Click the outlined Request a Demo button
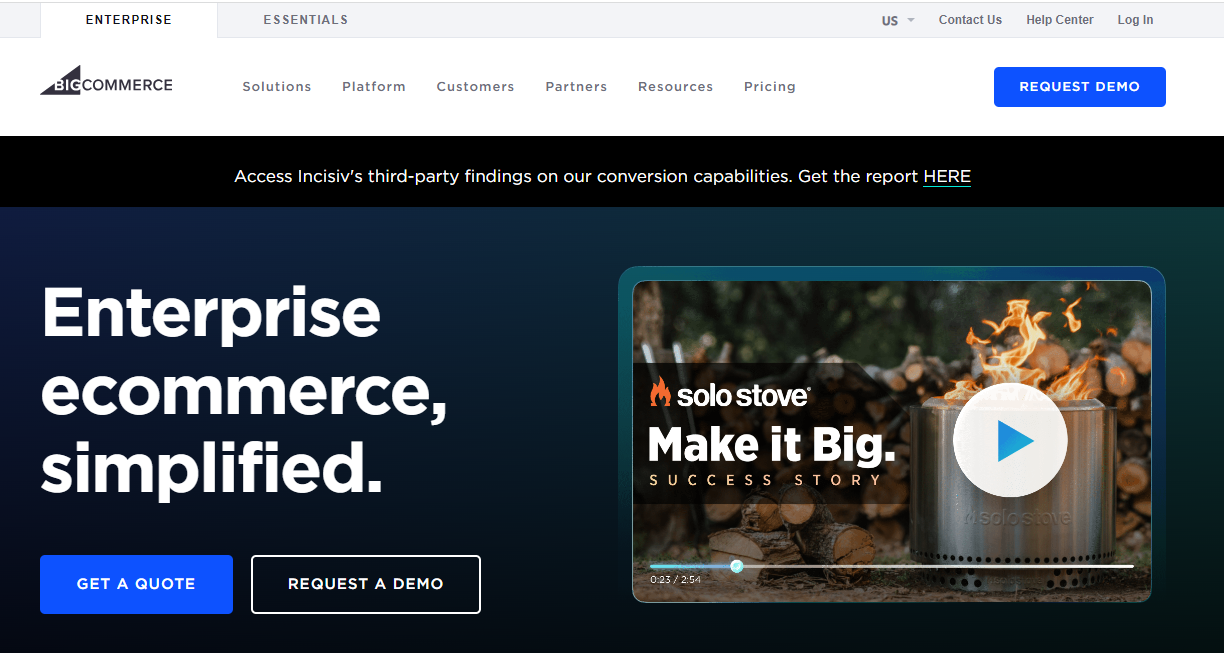The image size is (1224, 653). [365, 584]
